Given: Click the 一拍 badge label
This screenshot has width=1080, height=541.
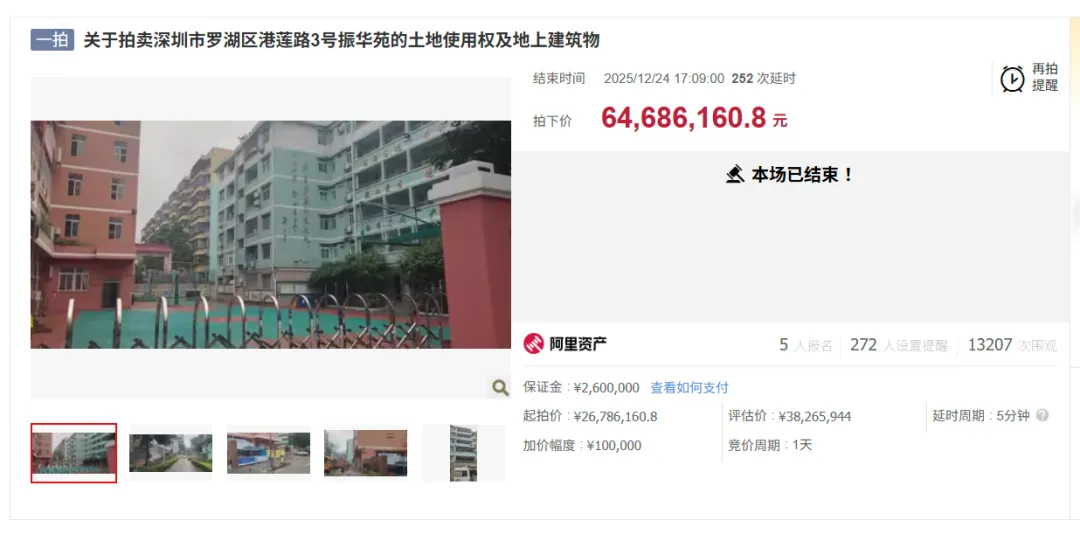Looking at the screenshot, I should 52,40.
